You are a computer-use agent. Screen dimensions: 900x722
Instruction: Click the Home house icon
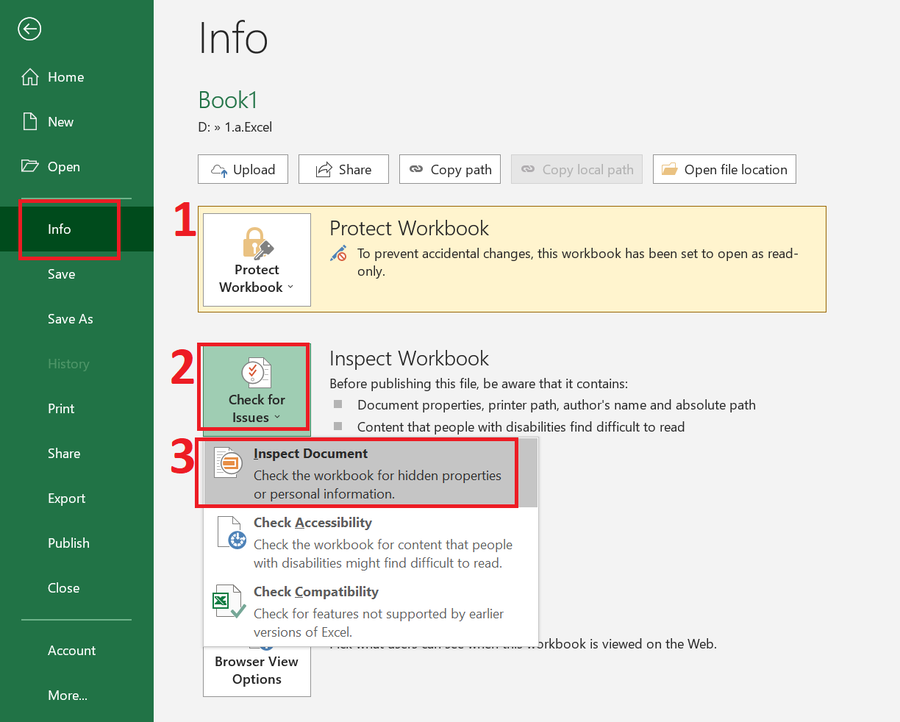click(x=30, y=77)
